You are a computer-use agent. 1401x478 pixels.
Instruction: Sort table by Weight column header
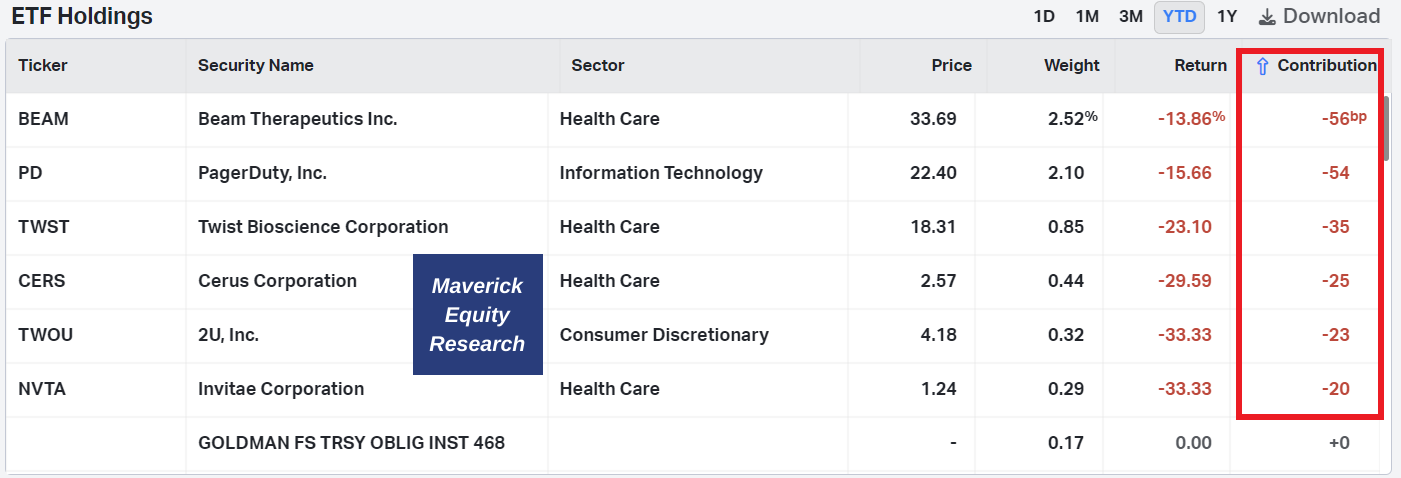pyautogui.click(x=1071, y=65)
